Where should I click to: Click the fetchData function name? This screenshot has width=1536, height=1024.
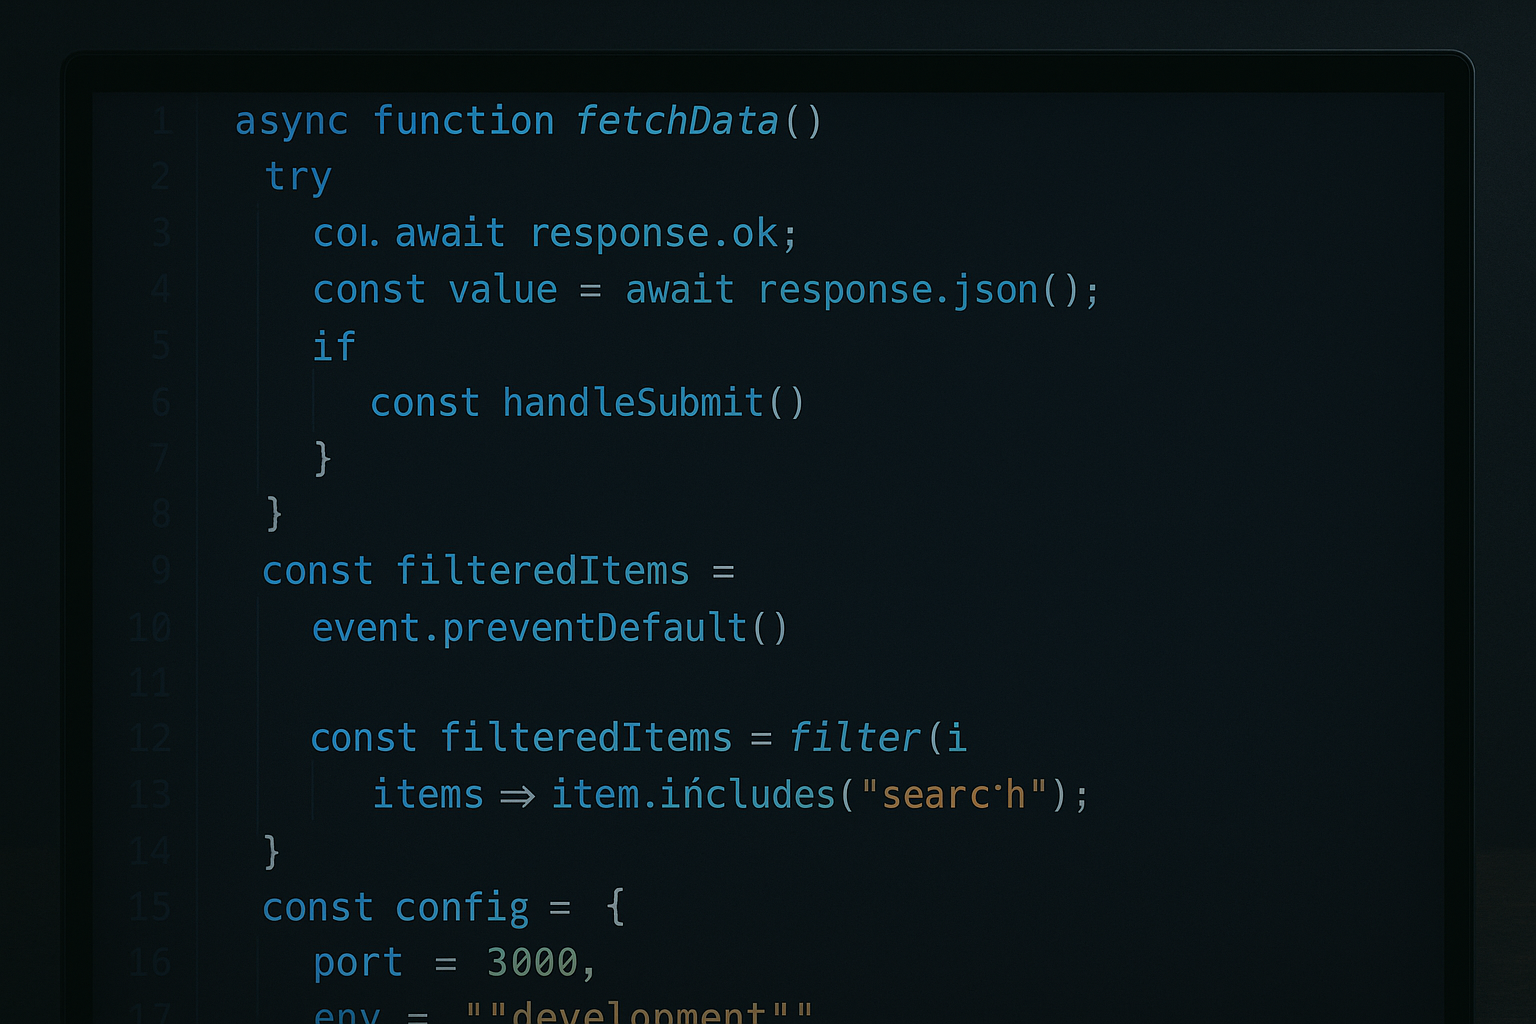[x=677, y=121]
